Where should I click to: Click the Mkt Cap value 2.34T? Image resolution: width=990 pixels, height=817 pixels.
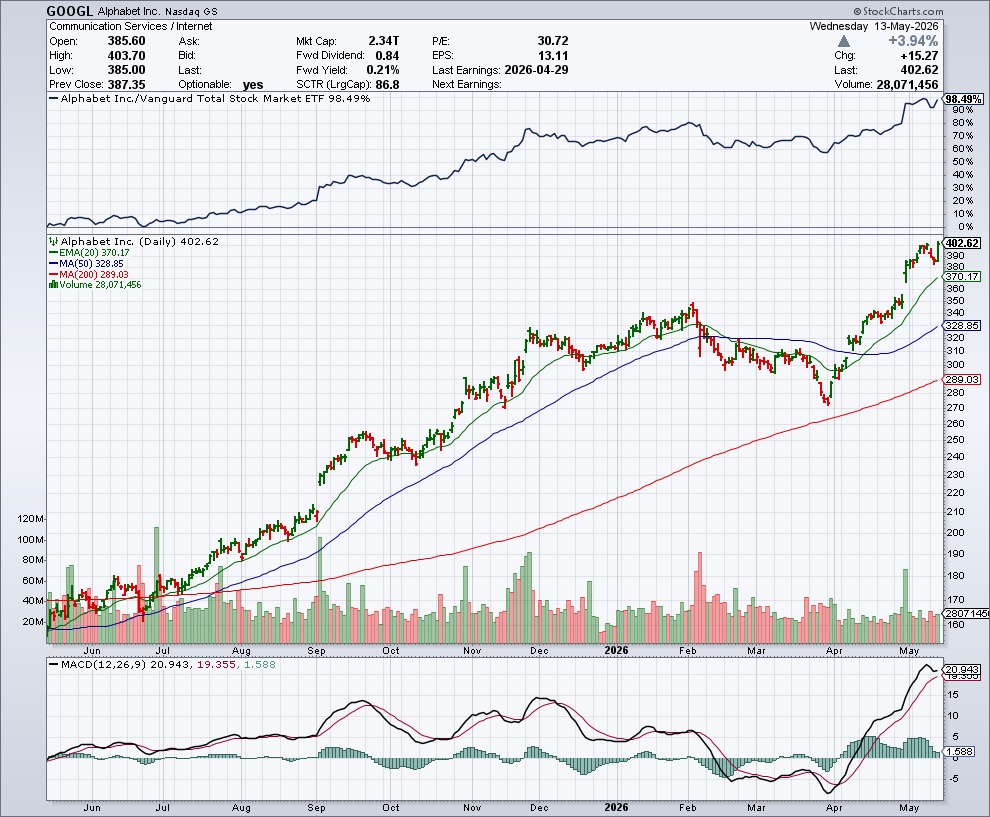[x=383, y=41]
